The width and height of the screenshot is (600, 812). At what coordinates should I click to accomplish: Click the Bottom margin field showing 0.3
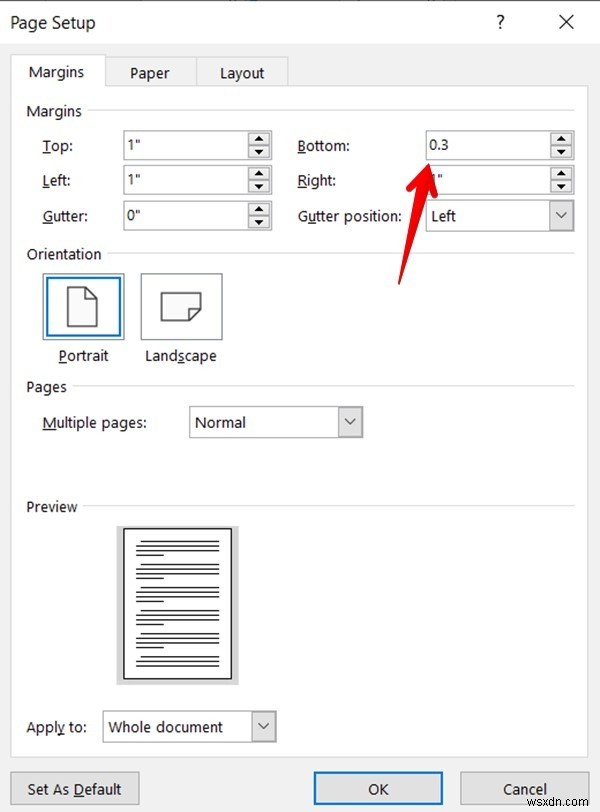click(x=488, y=145)
